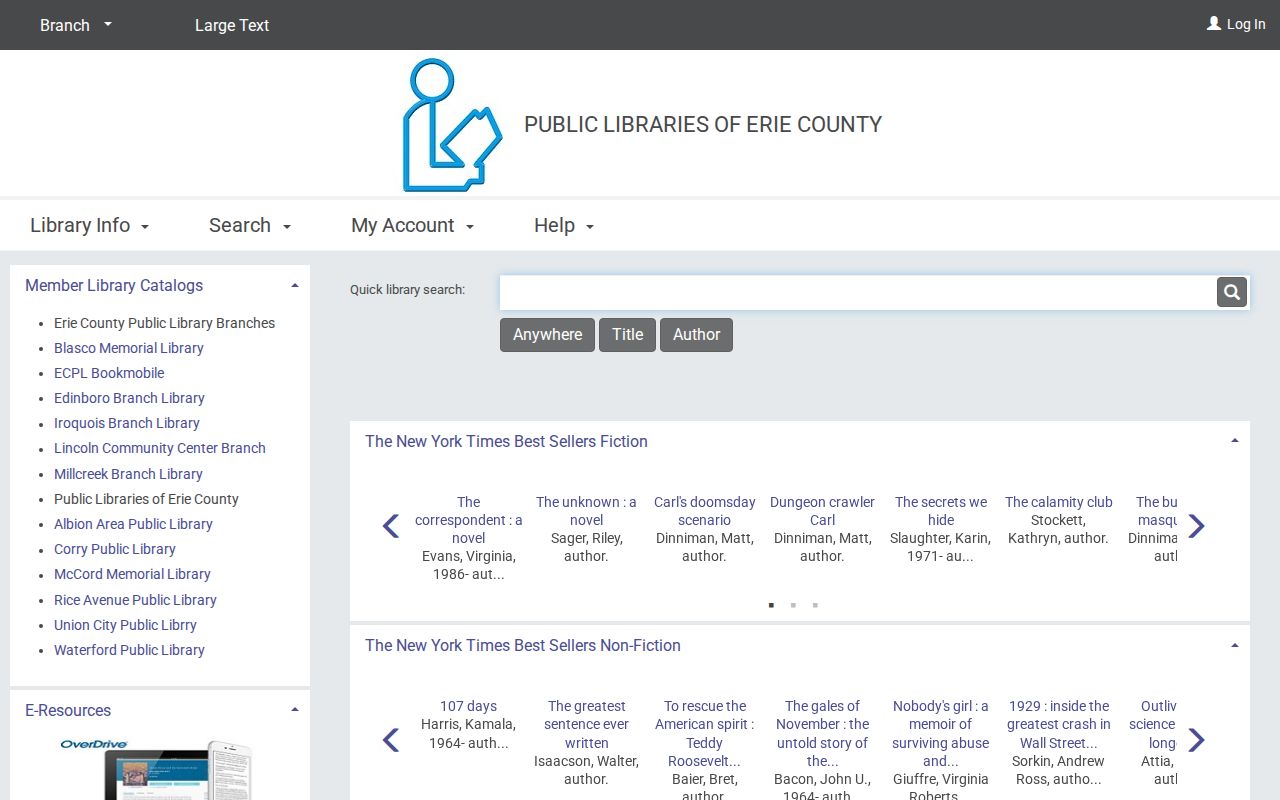Image resolution: width=1280 pixels, height=800 pixels.
Task: Click the magnifying glass search icon
Action: pos(1232,292)
